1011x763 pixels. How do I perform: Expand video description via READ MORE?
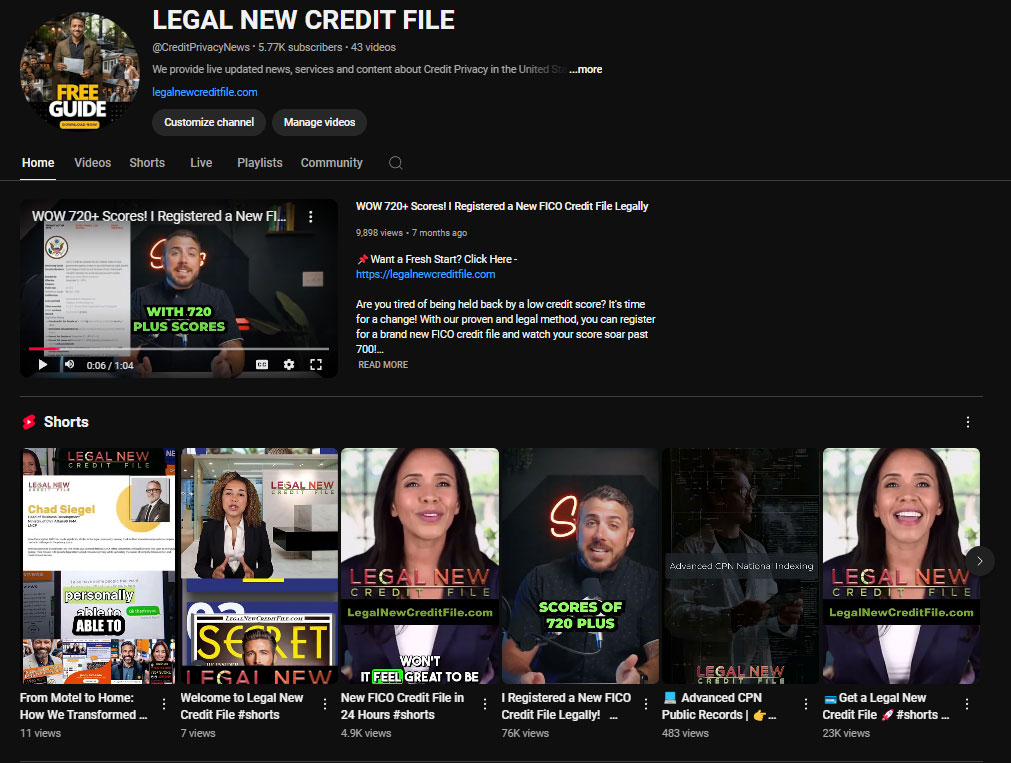point(383,365)
